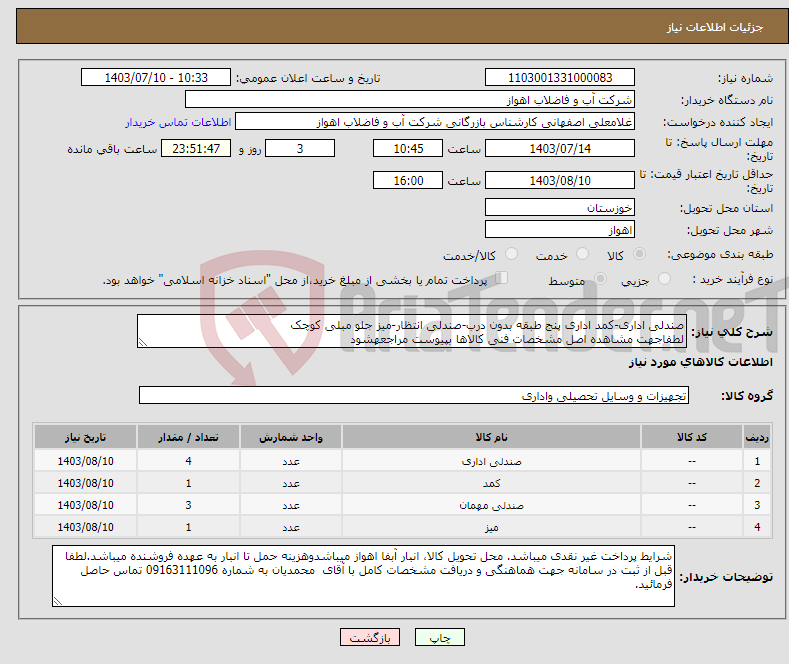789x664 pixels.
Task: Select the متوسط purchase type radio
Action: click(x=600, y=279)
